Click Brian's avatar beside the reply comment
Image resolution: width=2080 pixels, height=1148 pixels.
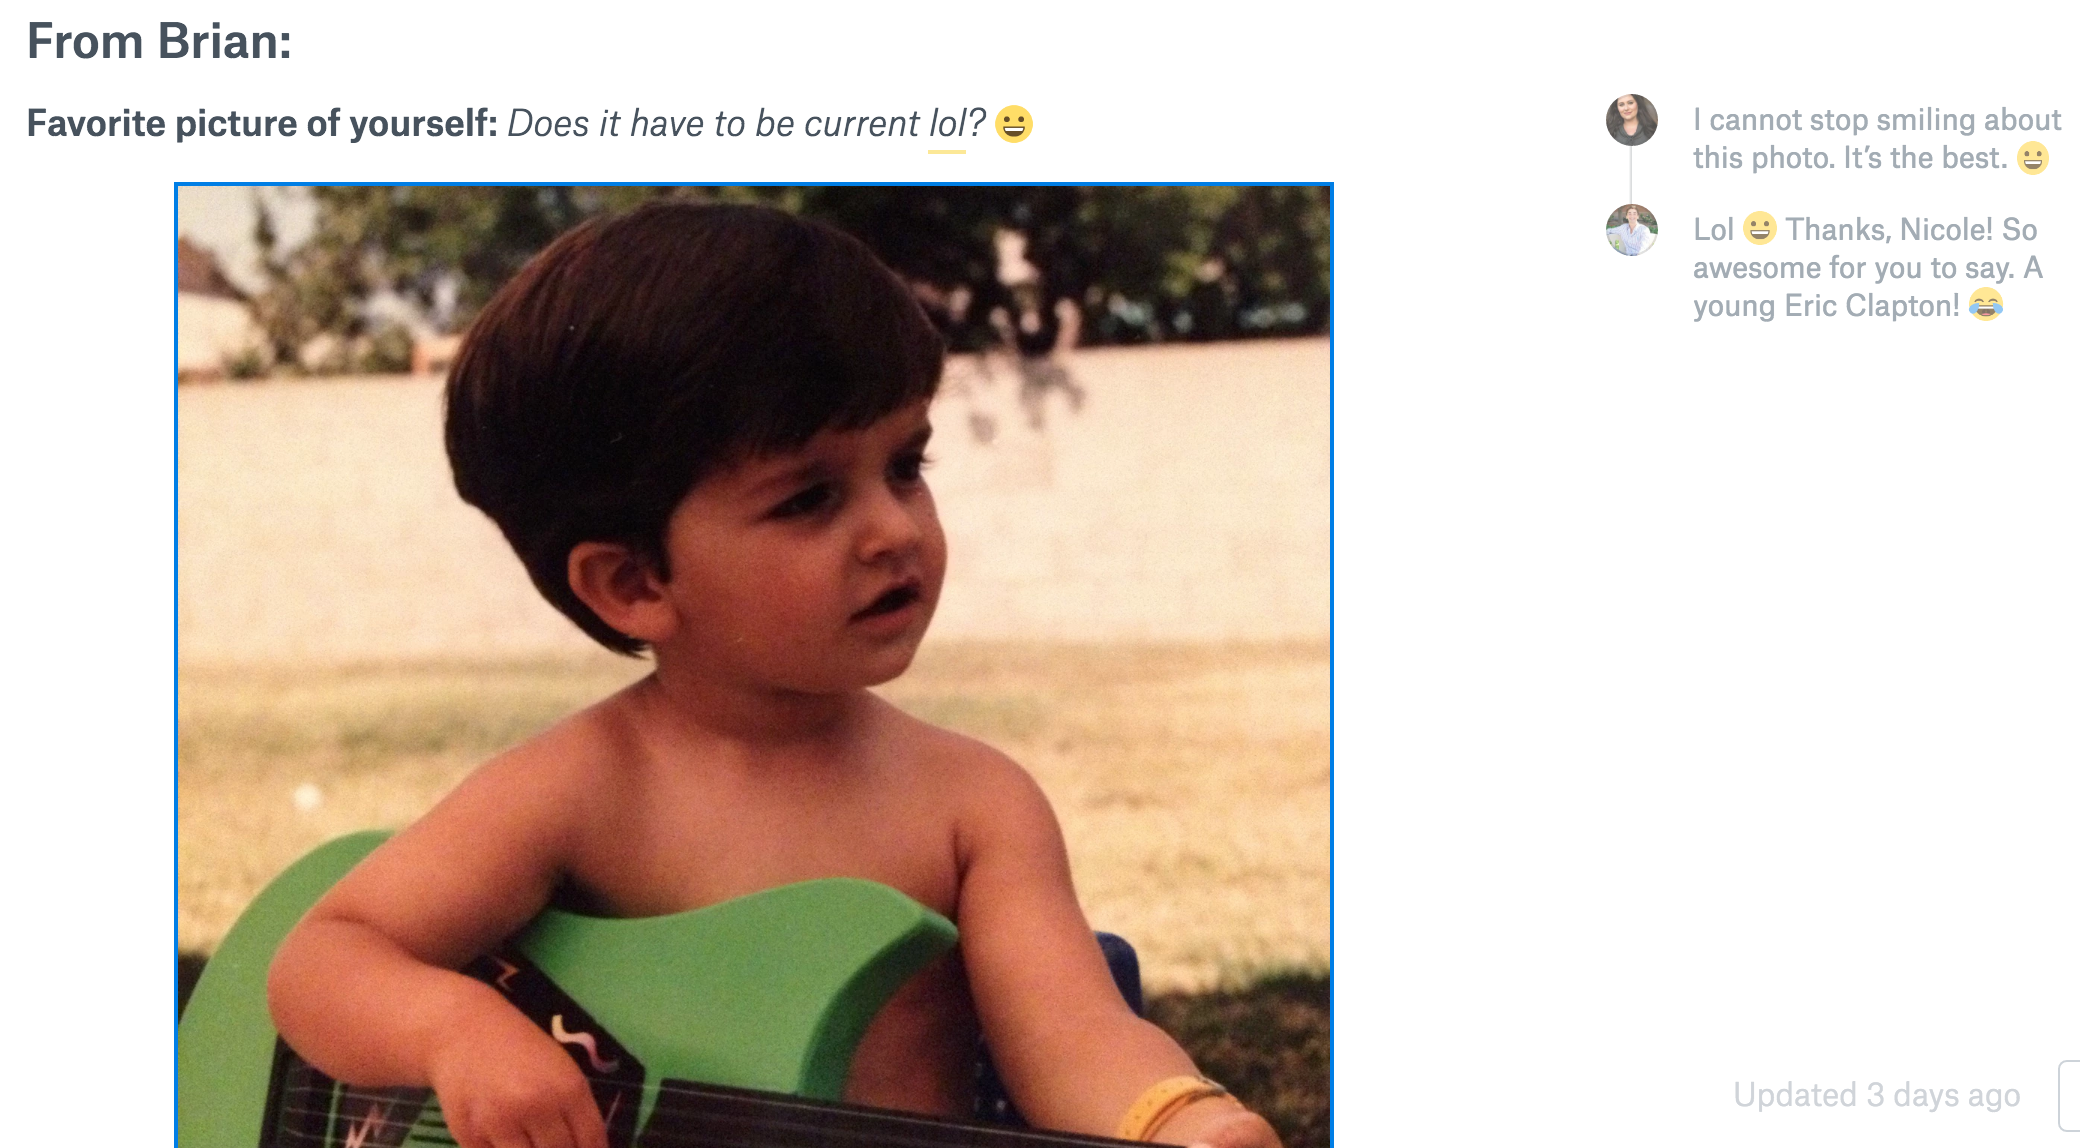pos(1631,230)
